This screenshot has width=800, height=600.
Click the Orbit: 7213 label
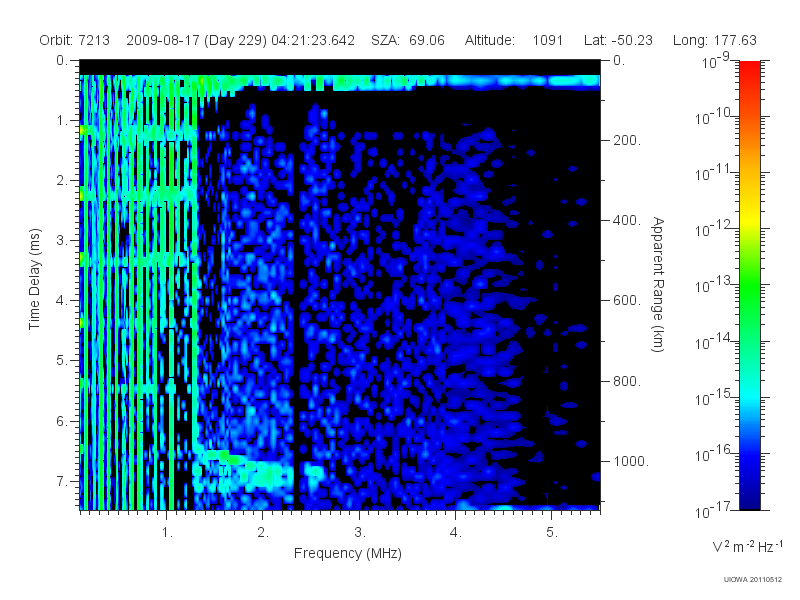coord(74,40)
